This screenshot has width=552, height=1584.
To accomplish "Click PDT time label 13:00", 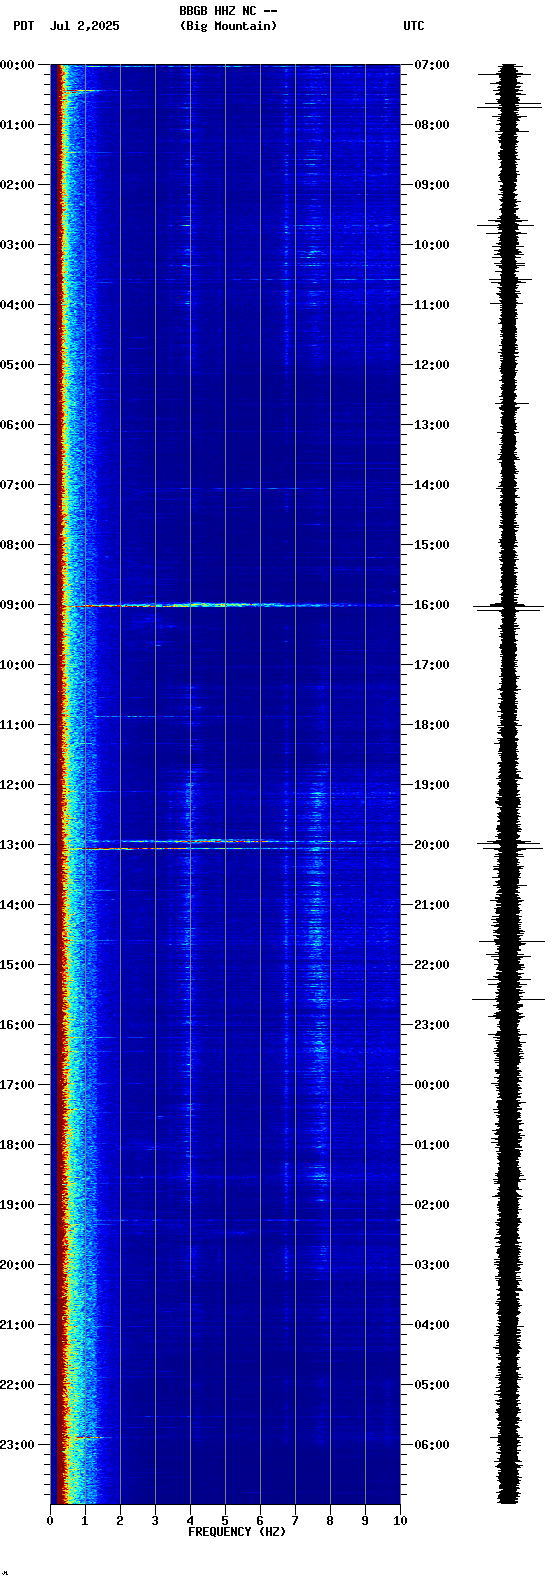I will pos(18,845).
